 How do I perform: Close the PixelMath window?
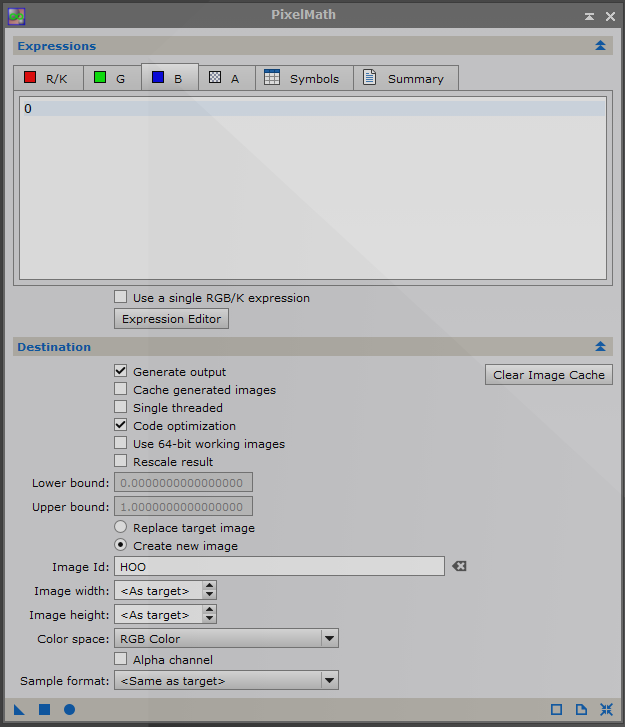[x=610, y=17]
